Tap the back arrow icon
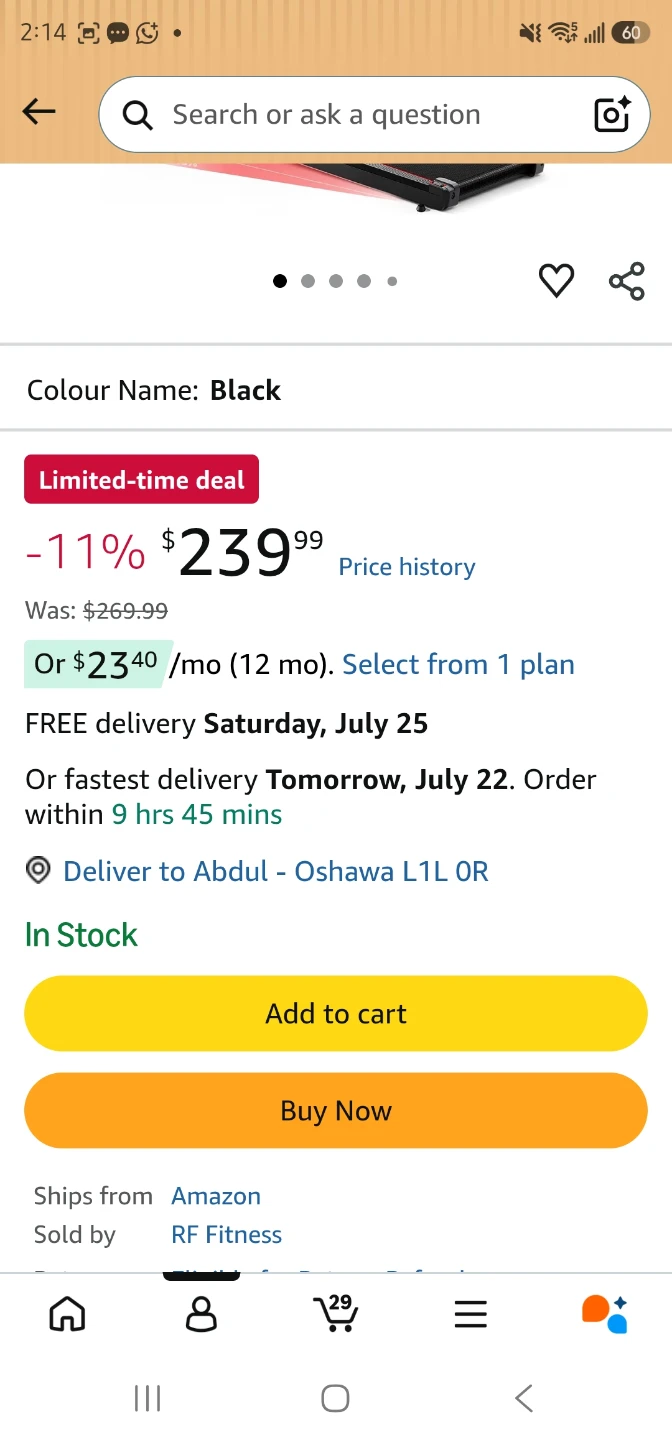 39,111
